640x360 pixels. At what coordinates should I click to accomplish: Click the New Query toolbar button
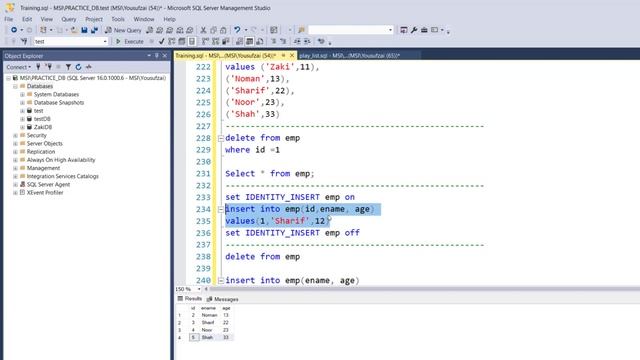pyautogui.click(x=123, y=30)
